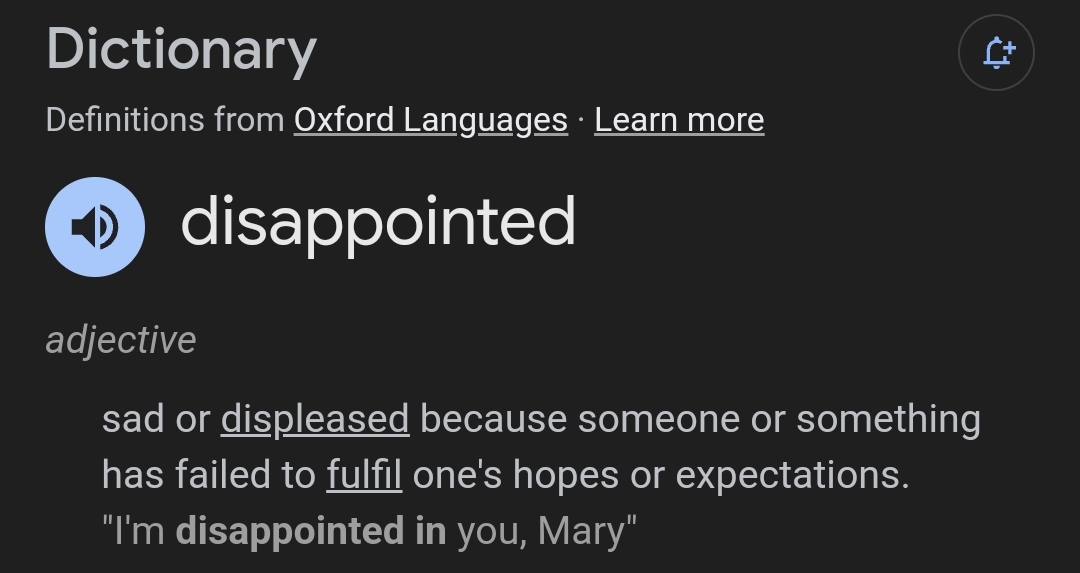Click the Dictionary heading
This screenshot has height=573, width=1080.
[181, 50]
